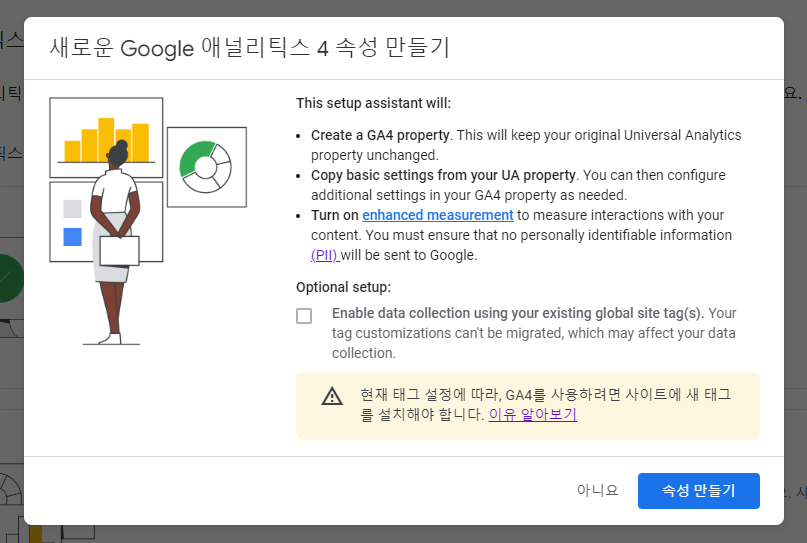
Task: Click the 'This setup assistant will:' heading
Action: point(373,103)
